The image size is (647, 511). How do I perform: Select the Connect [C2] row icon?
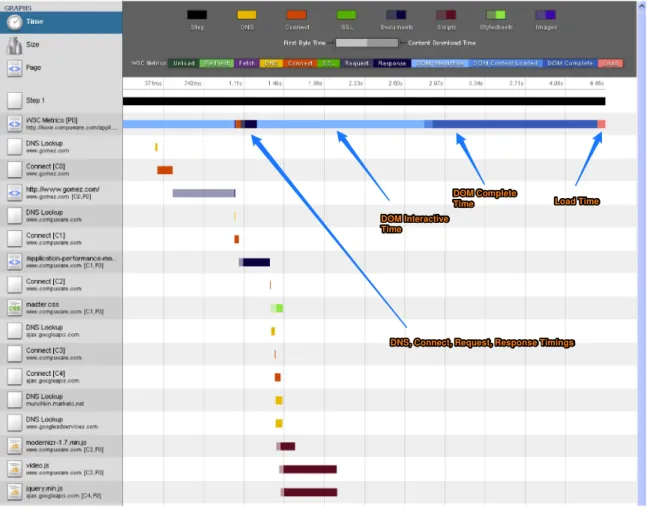(x=14, y=284)
